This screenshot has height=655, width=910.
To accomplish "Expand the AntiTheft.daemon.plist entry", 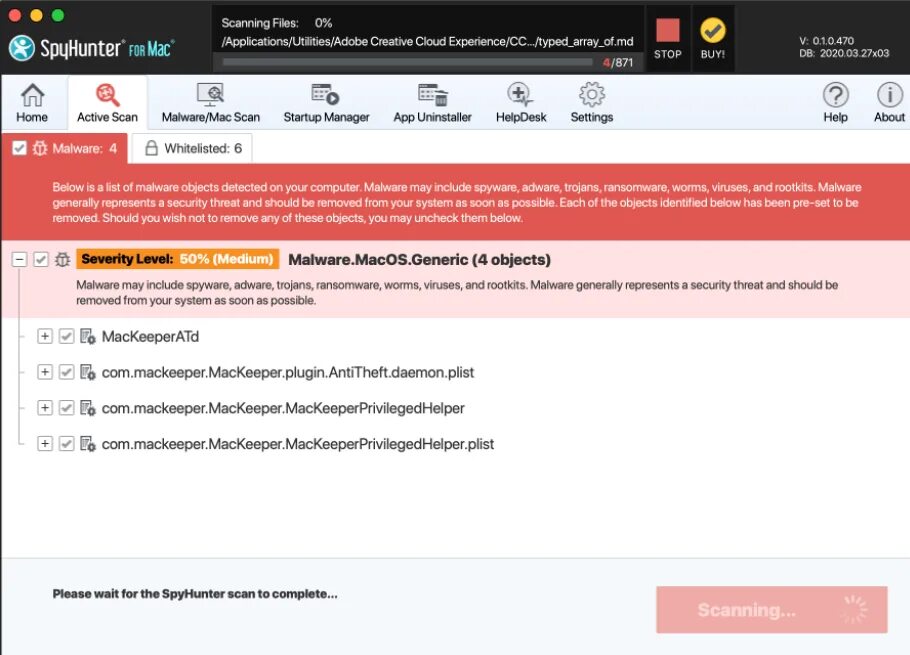I will point(45,372).
